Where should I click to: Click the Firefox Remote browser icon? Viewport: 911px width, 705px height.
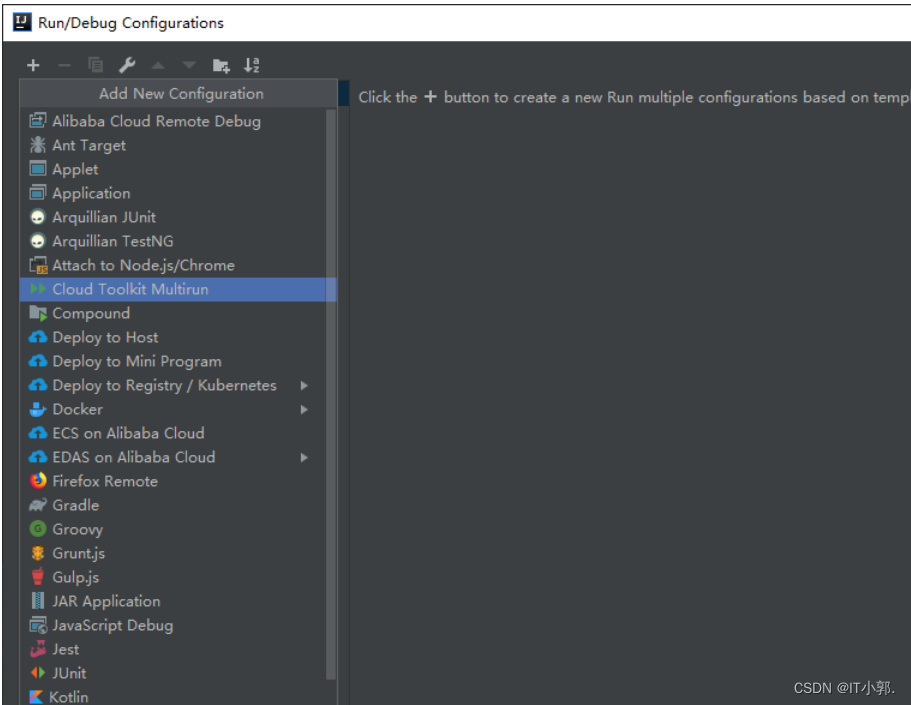(x=38, y=481)
